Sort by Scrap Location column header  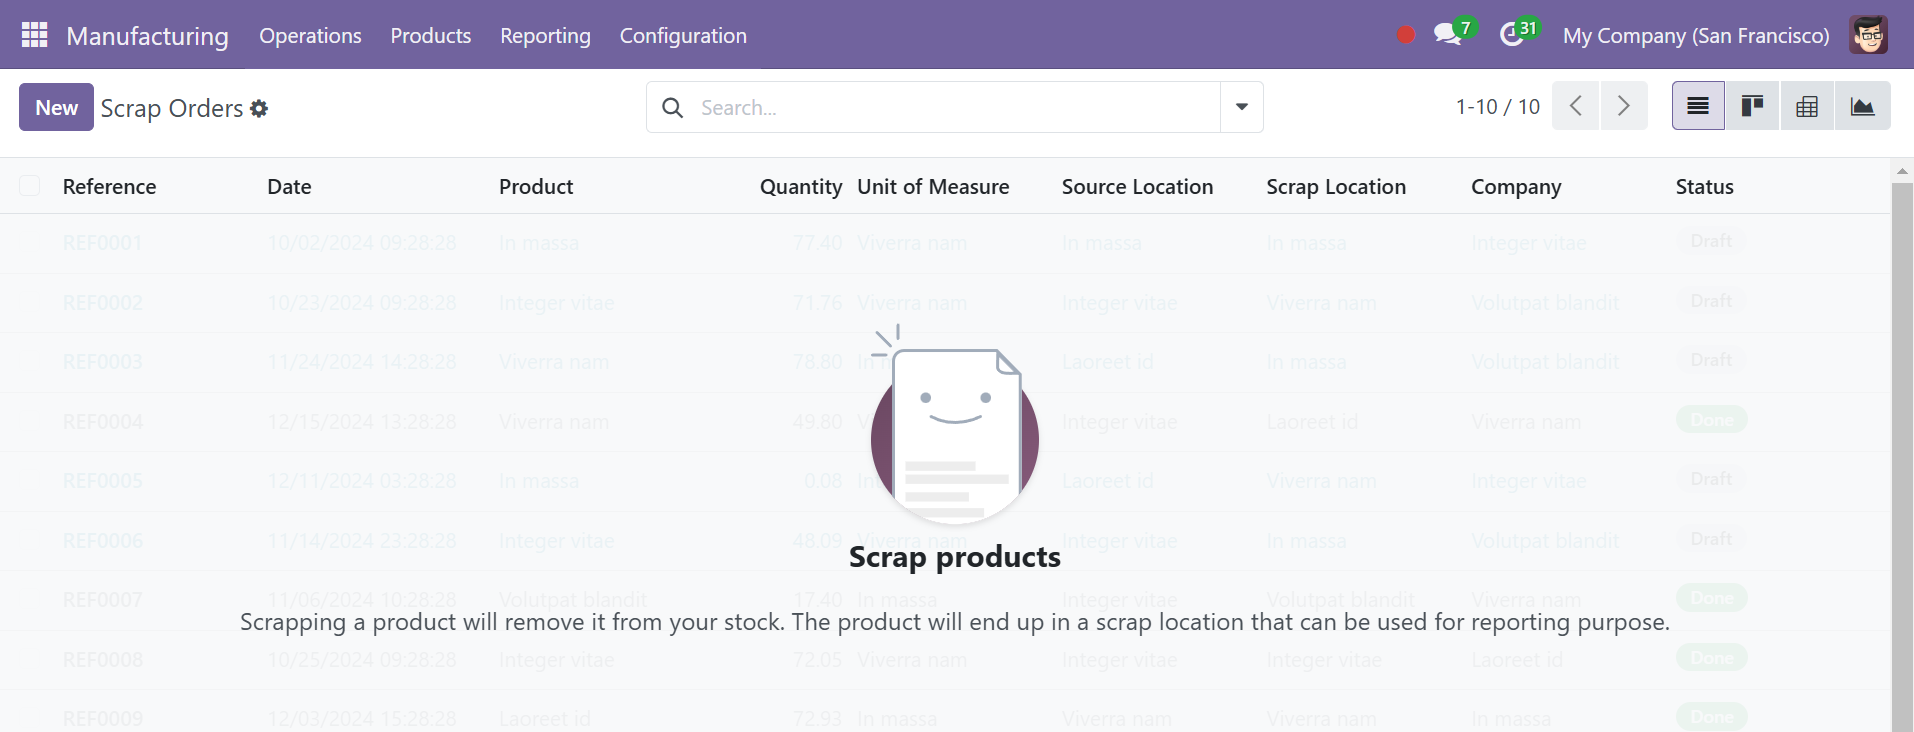pos(1336,187)
